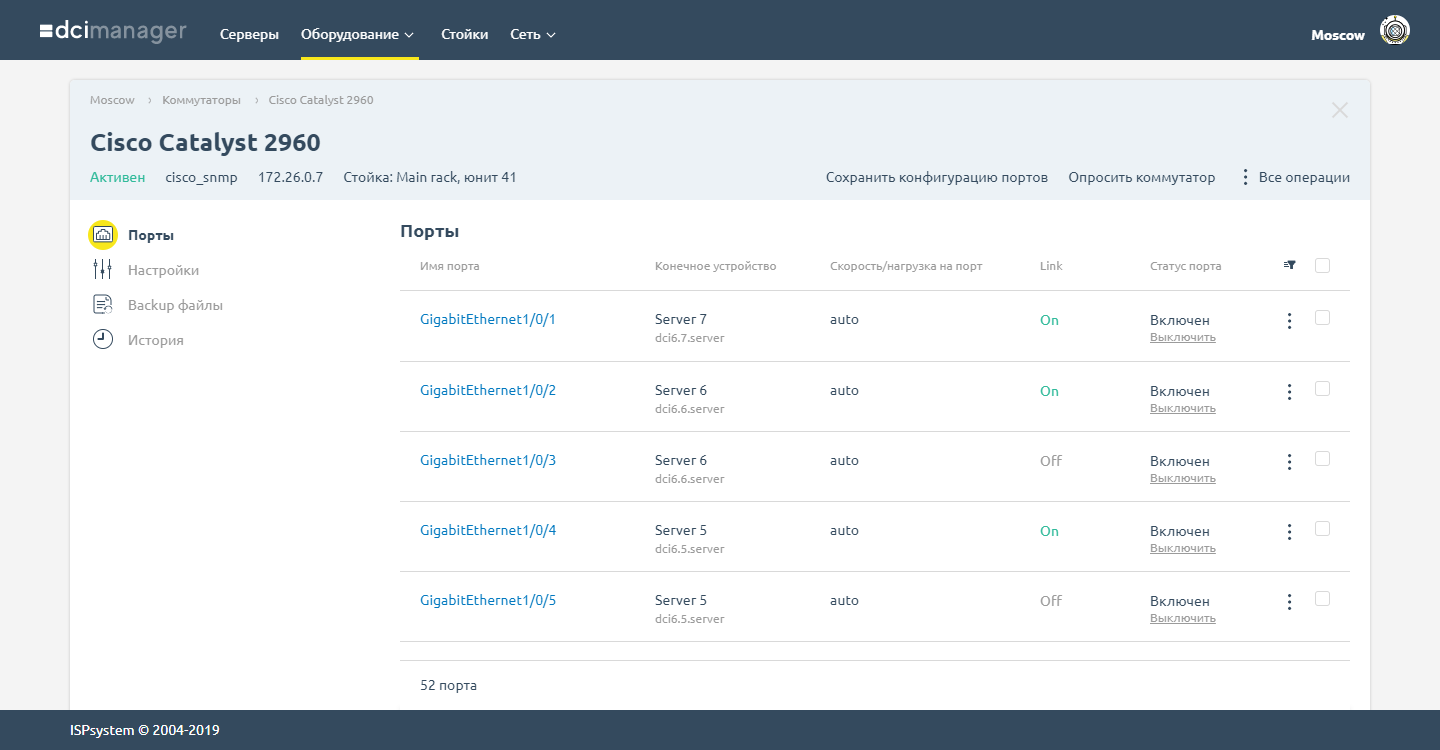Select checkbox for GigabitEthernet1/0/4 row

tap(1322, 529)
